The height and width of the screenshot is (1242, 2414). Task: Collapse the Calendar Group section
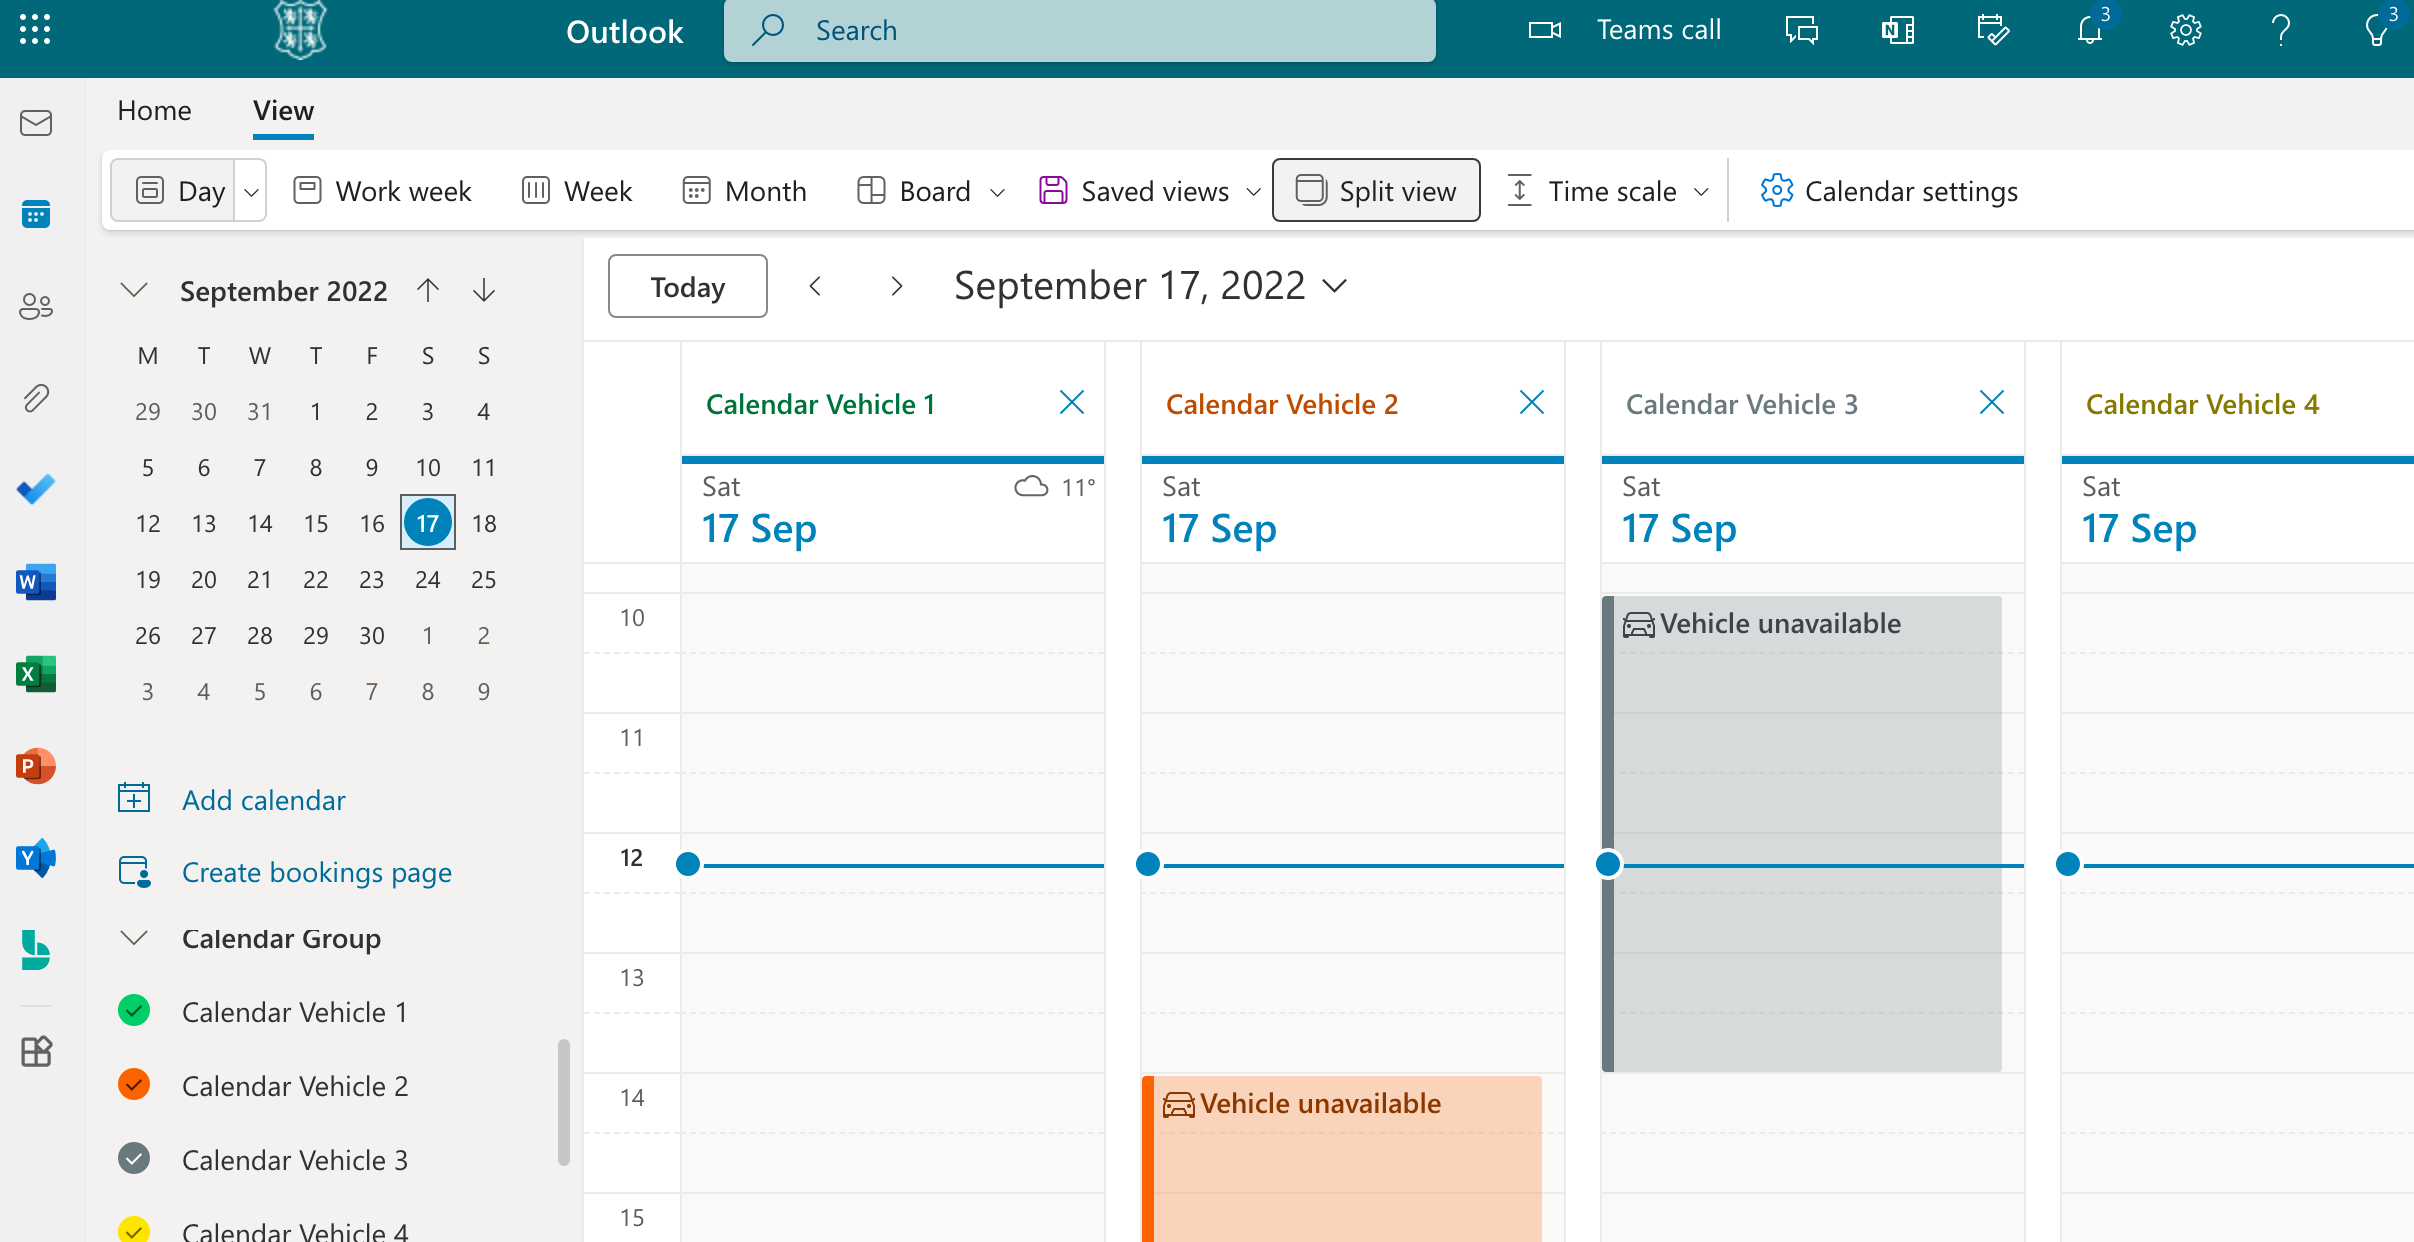tap(134, 938)
